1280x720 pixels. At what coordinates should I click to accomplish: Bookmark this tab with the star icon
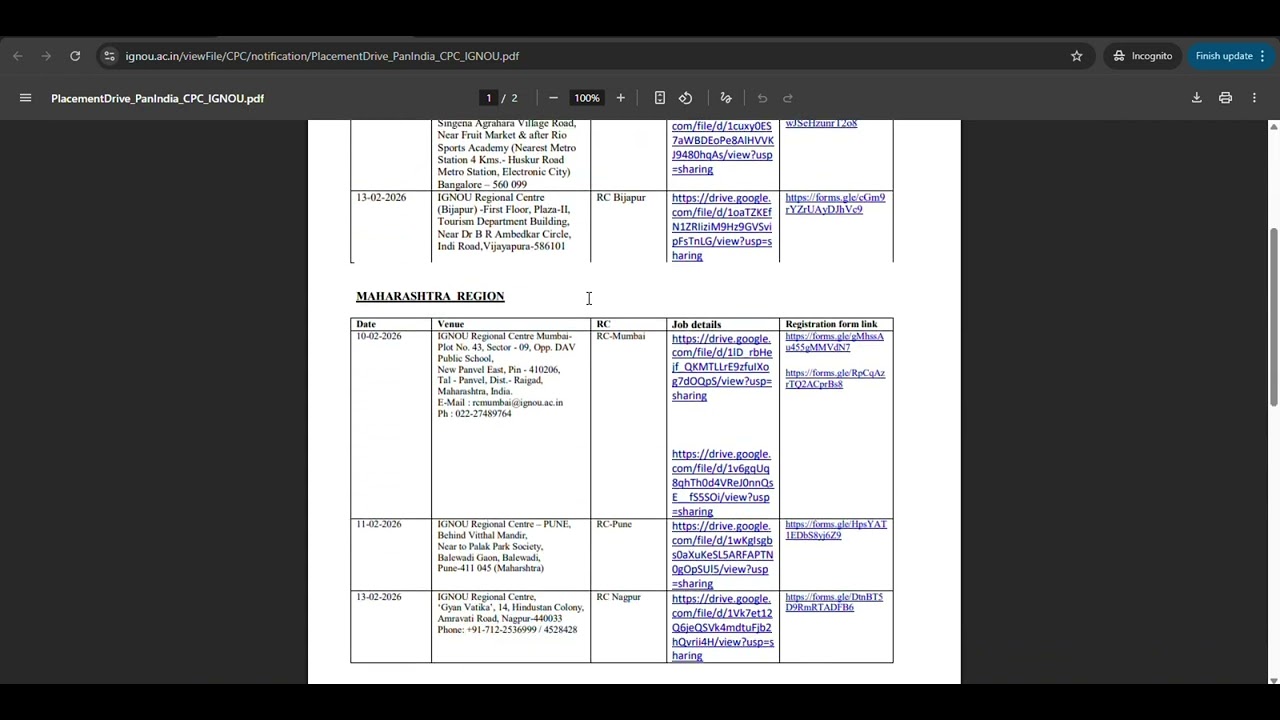coord(1077,56)
